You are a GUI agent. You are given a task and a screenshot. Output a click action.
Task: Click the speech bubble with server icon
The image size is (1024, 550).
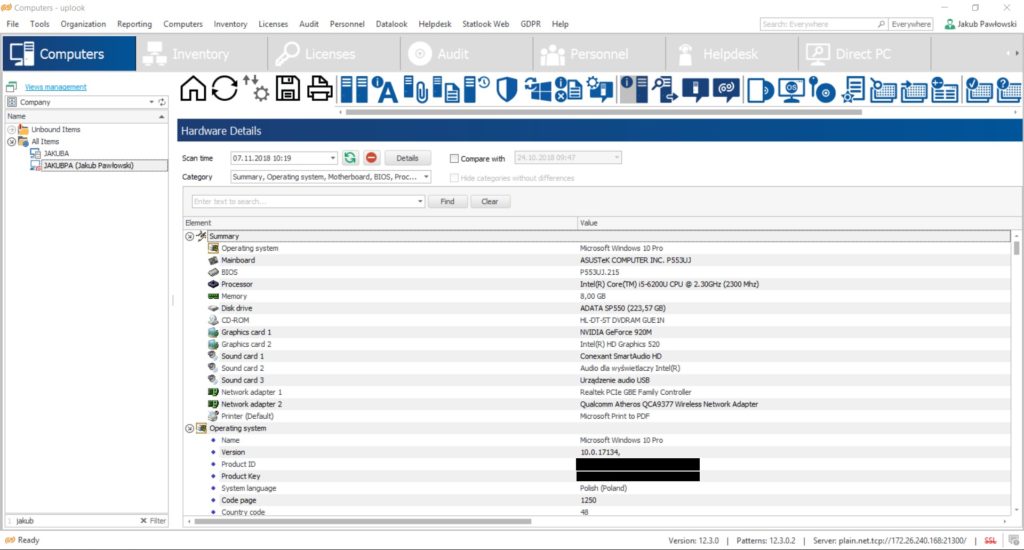pyautogui.click(x=695, y=89)
